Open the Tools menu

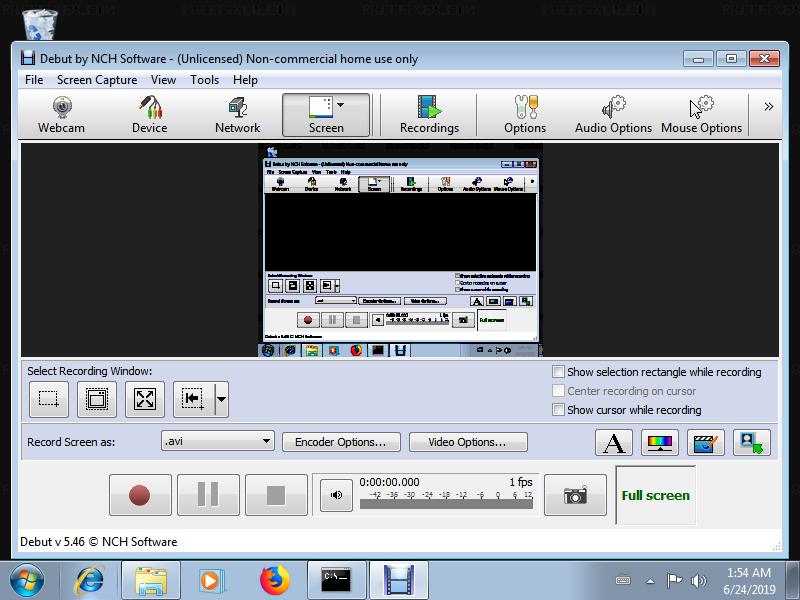(204, 80)
